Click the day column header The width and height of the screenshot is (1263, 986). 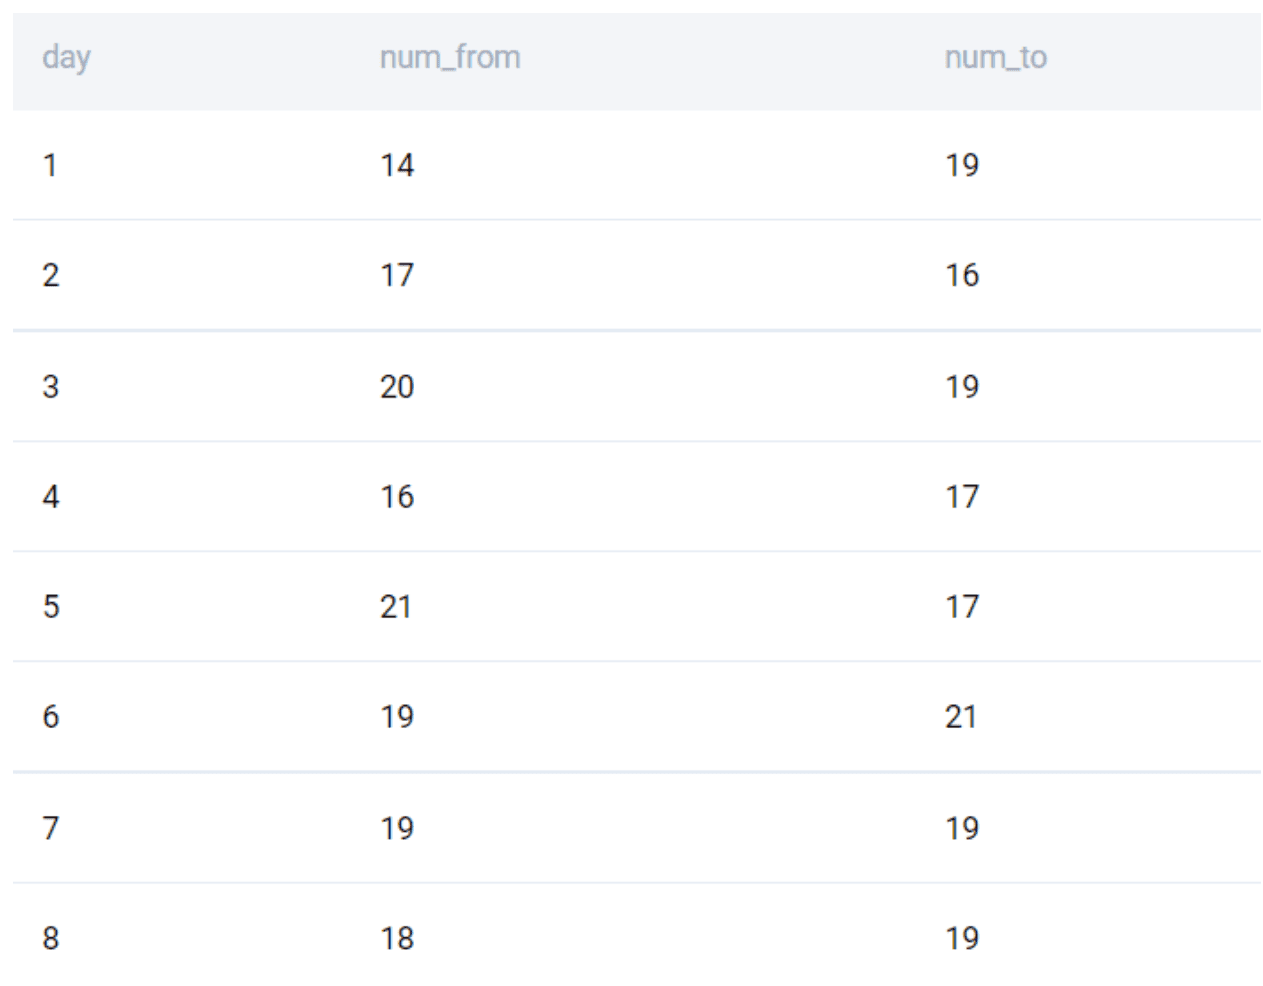point(66,58)
